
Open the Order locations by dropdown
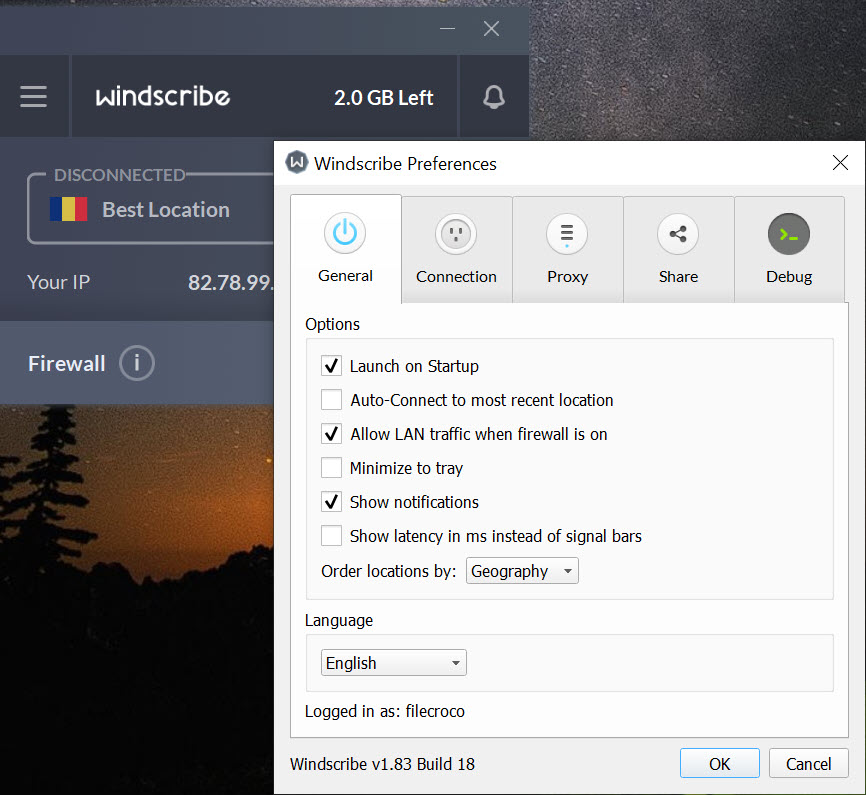point(522,571)
